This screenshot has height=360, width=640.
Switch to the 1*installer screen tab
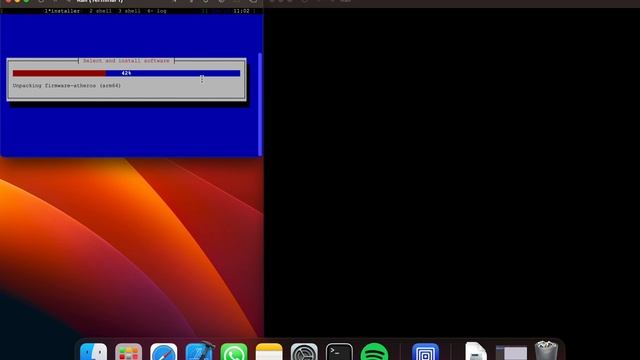[62, 11]
